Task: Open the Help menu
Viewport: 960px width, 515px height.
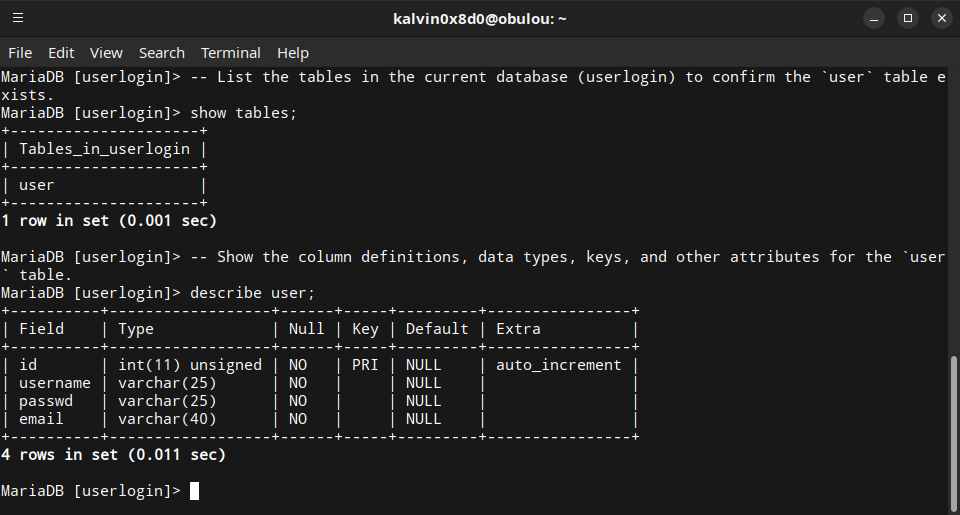Action: 293,53
